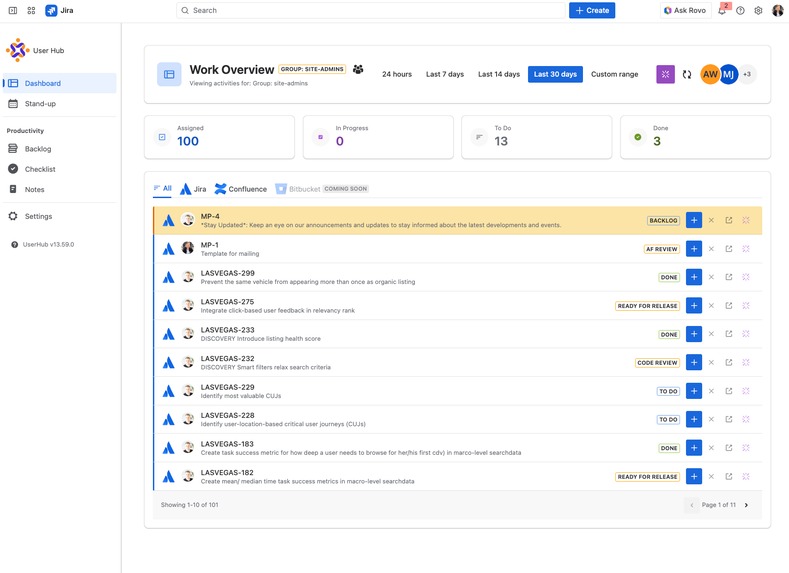
Task: Select the MJ user avatar
Action: click(729, 74)
